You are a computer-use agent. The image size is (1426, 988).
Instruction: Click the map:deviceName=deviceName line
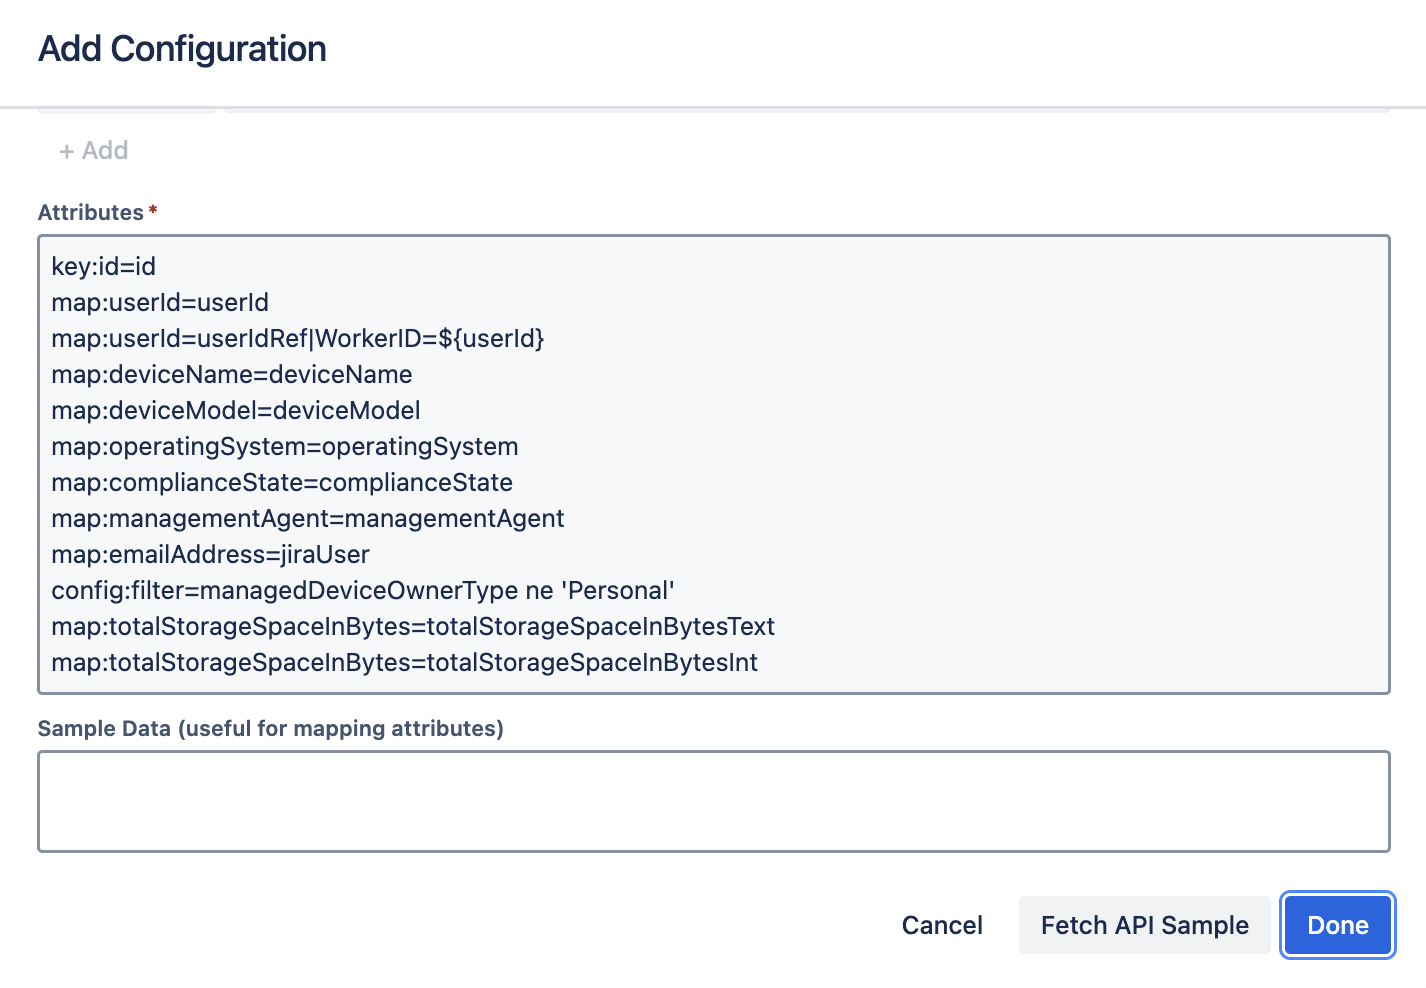231,374
